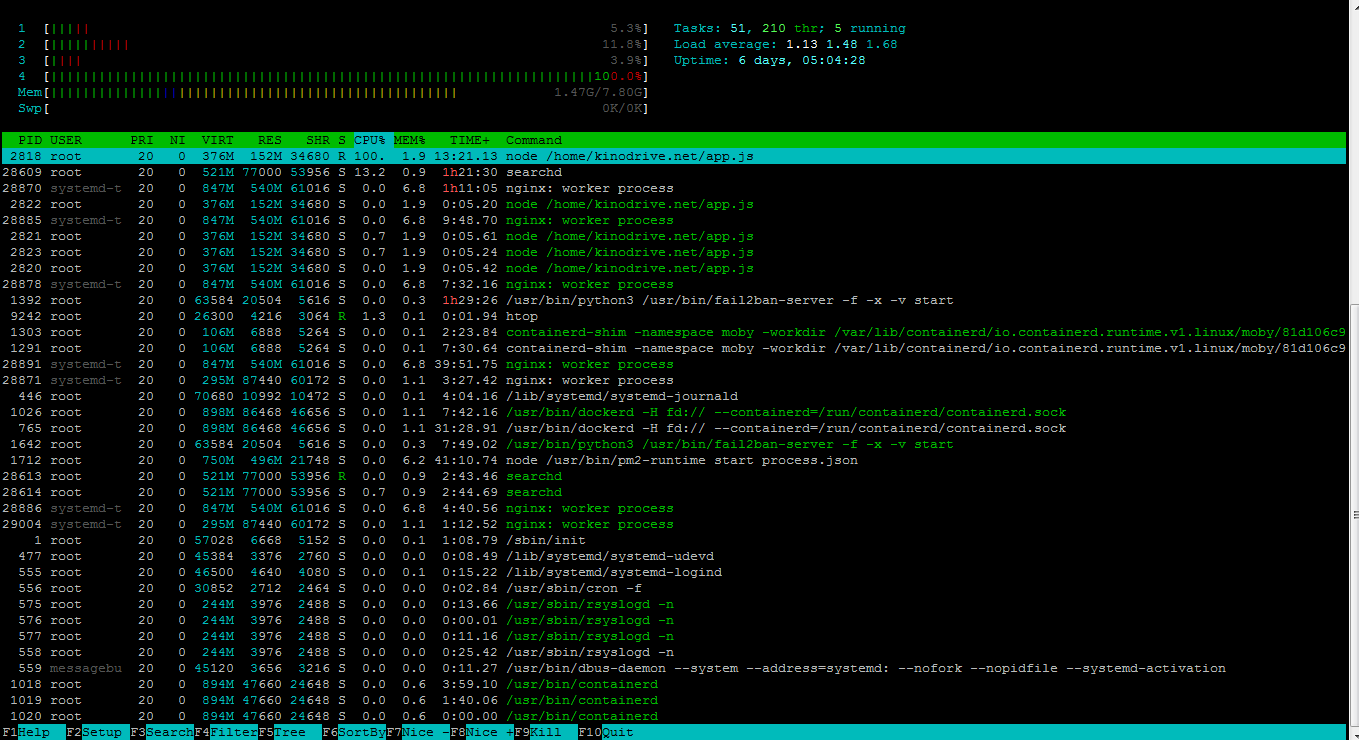Select rsyslogd row PID 575

pyautogui.click(x=674, y=604)
